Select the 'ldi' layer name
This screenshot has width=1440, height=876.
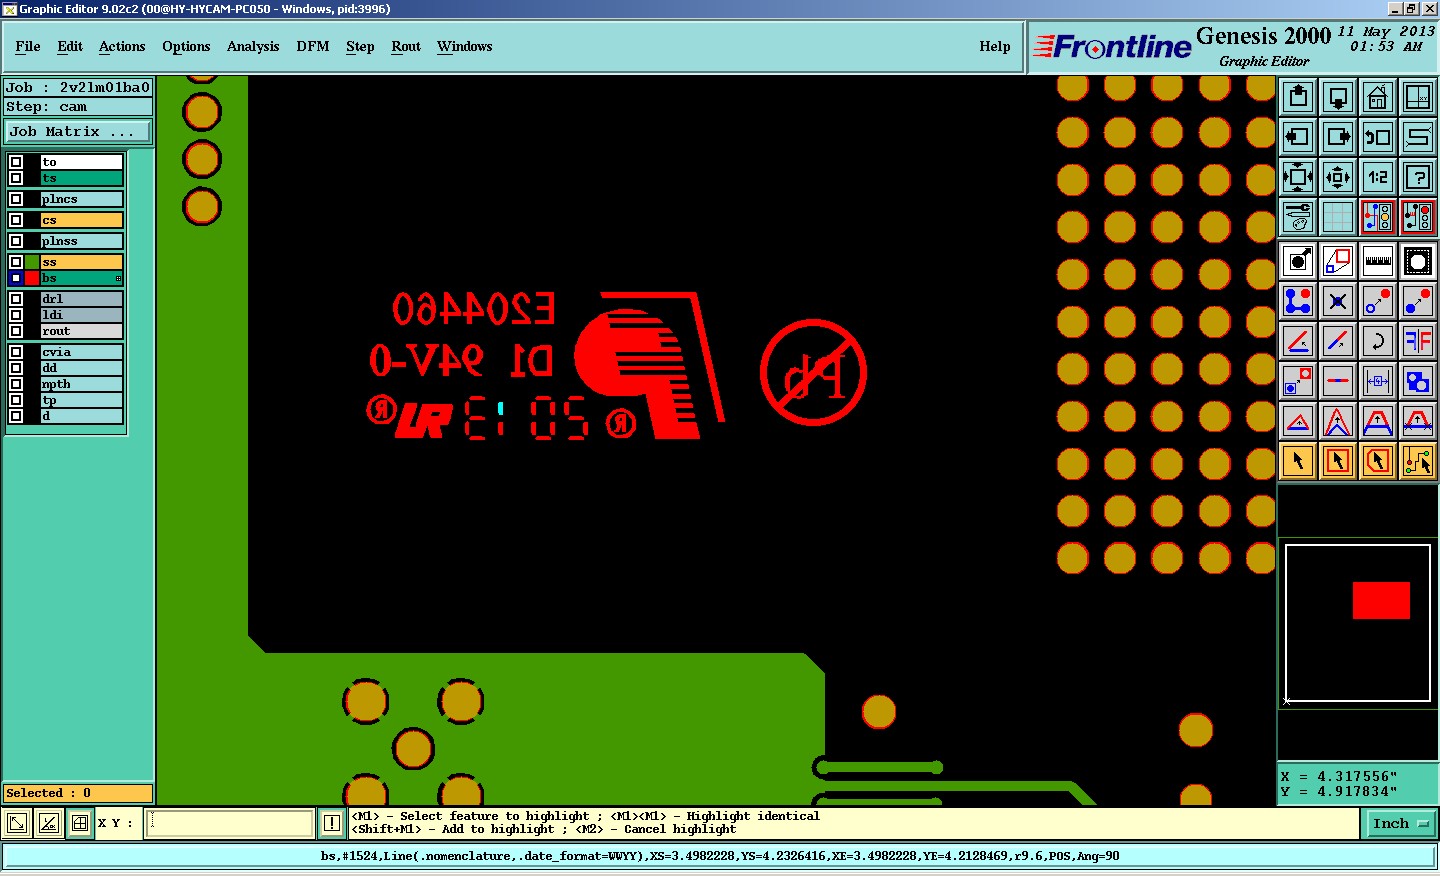(82, 315)
